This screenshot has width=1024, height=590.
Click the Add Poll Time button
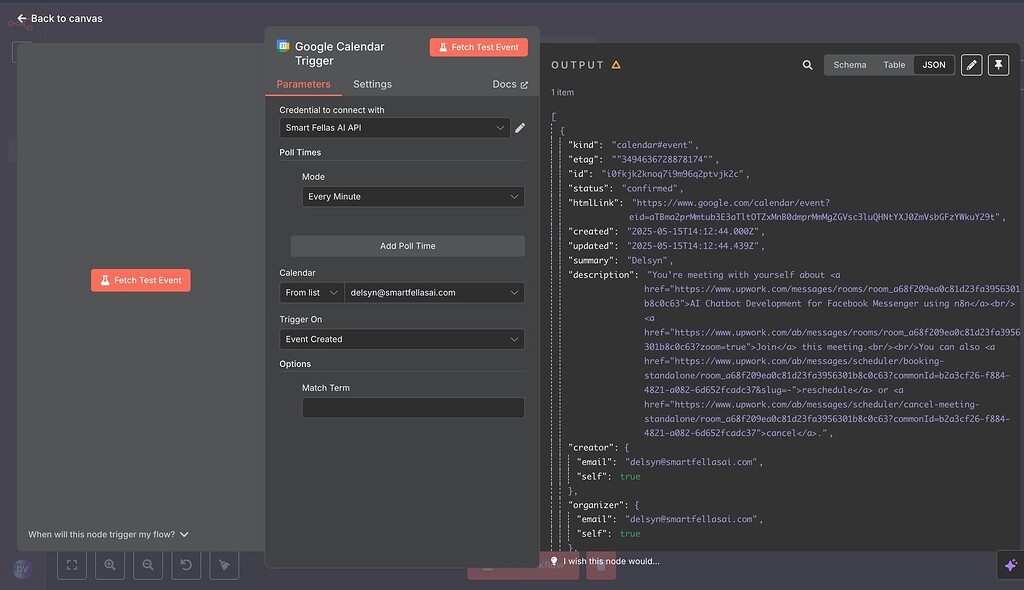407,246
